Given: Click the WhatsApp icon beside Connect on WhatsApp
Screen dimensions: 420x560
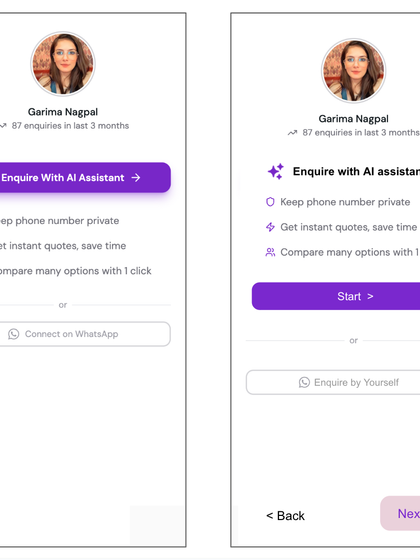Looking at the screenshot, I should point(14,334).
